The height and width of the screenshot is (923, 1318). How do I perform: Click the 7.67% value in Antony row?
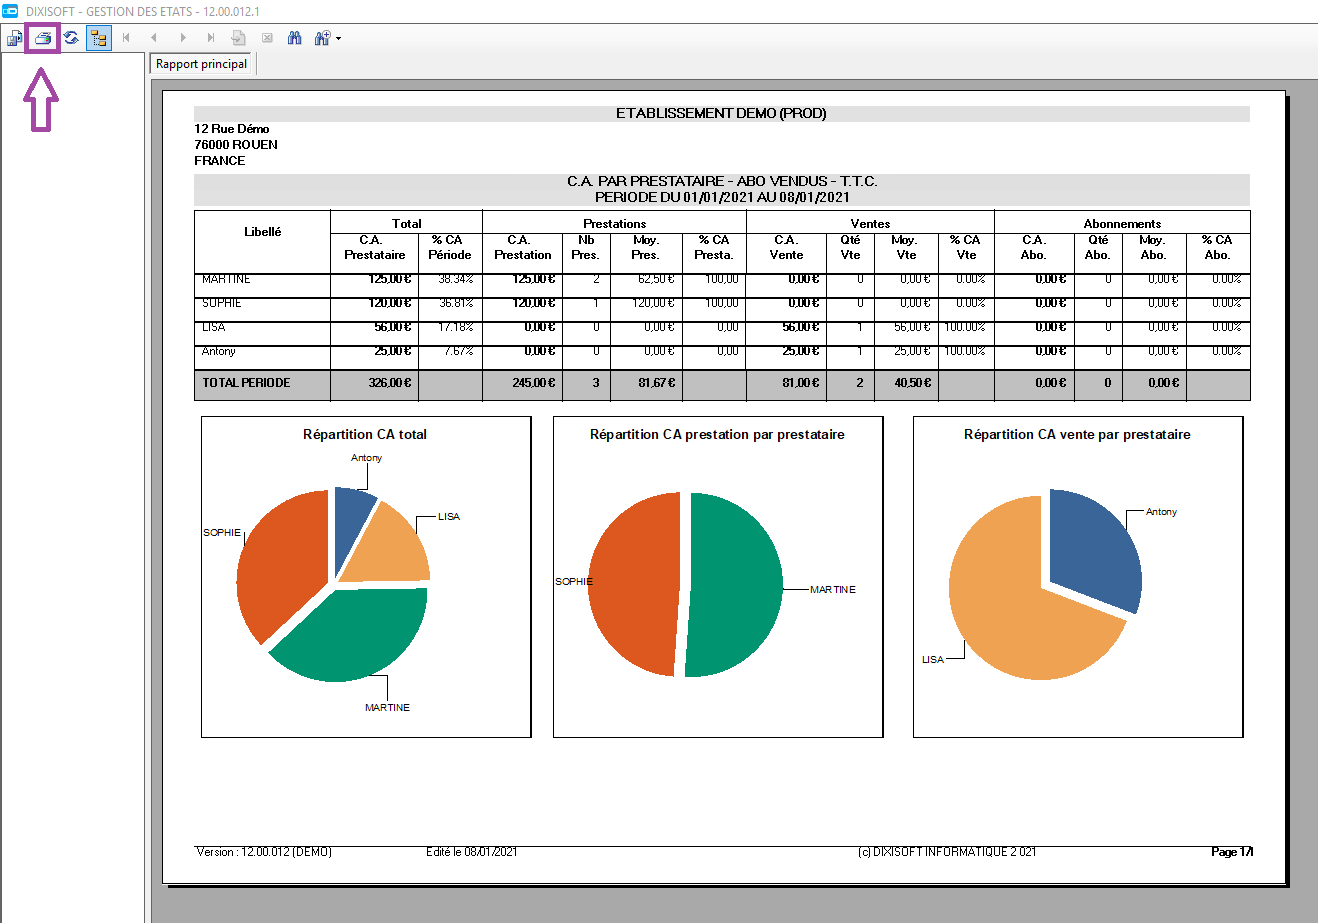tap(458, 351)
